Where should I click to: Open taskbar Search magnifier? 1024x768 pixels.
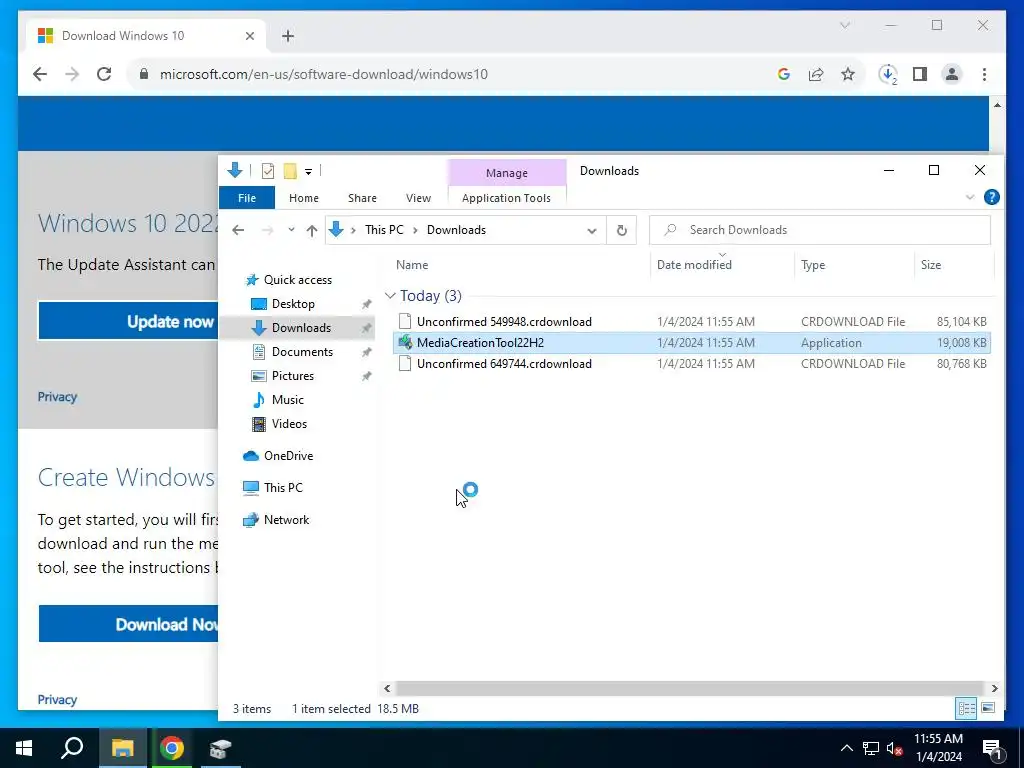[72, 748]
